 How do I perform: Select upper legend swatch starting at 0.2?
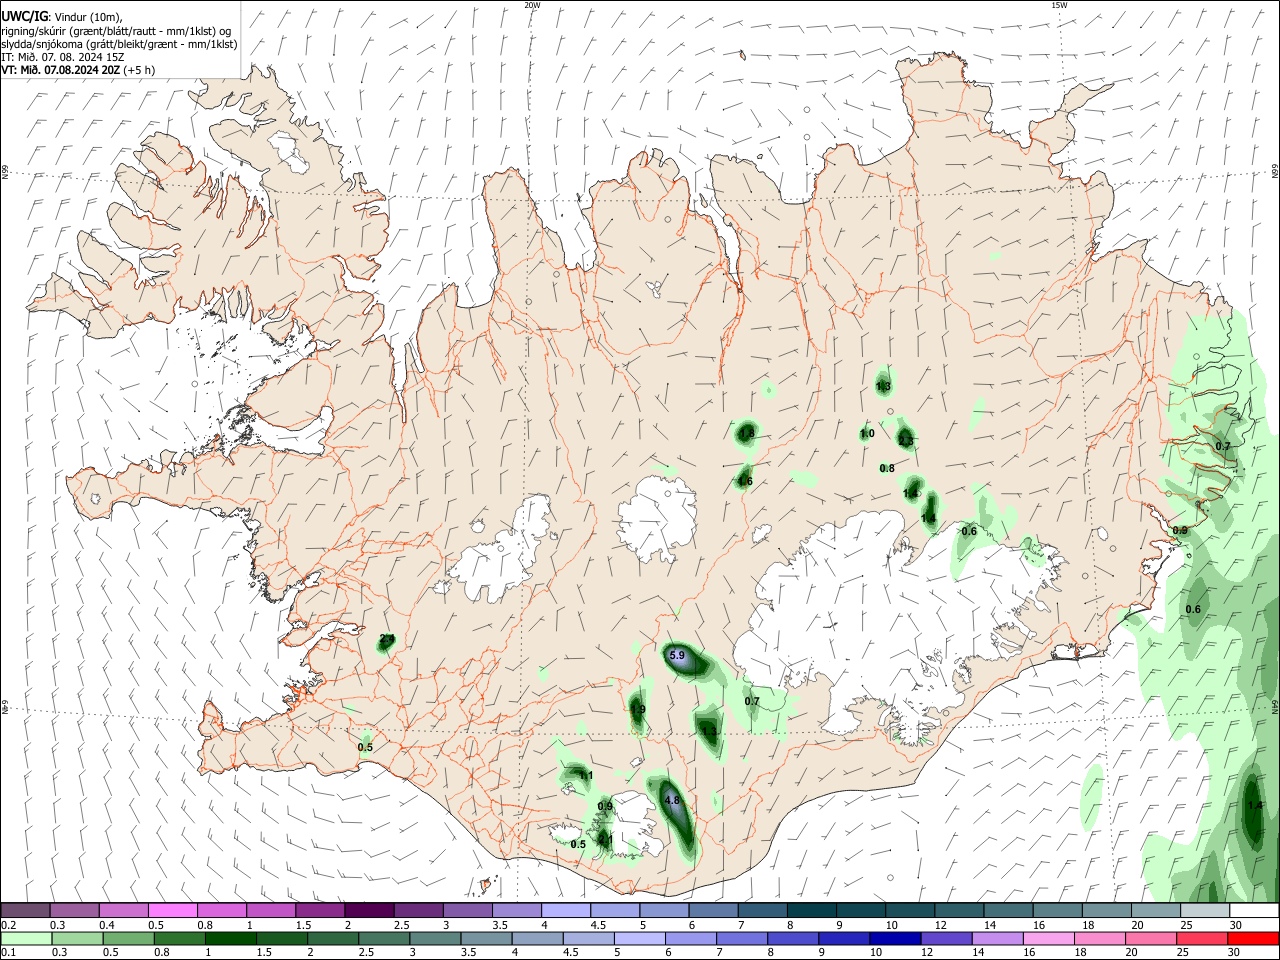pyautogui.click(x=26, y=910)
